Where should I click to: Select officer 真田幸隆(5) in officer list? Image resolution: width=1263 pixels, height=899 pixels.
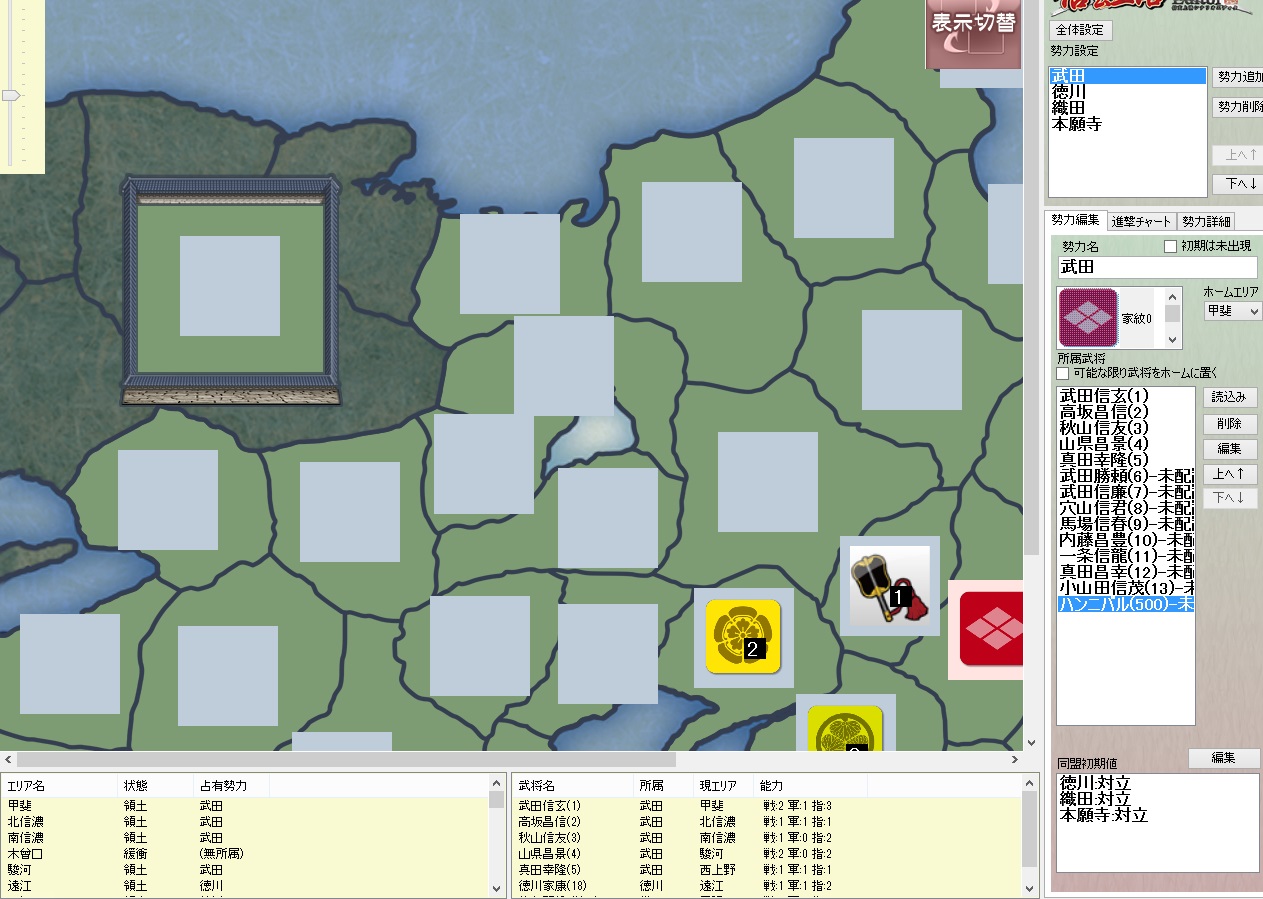coord(1126,460)
